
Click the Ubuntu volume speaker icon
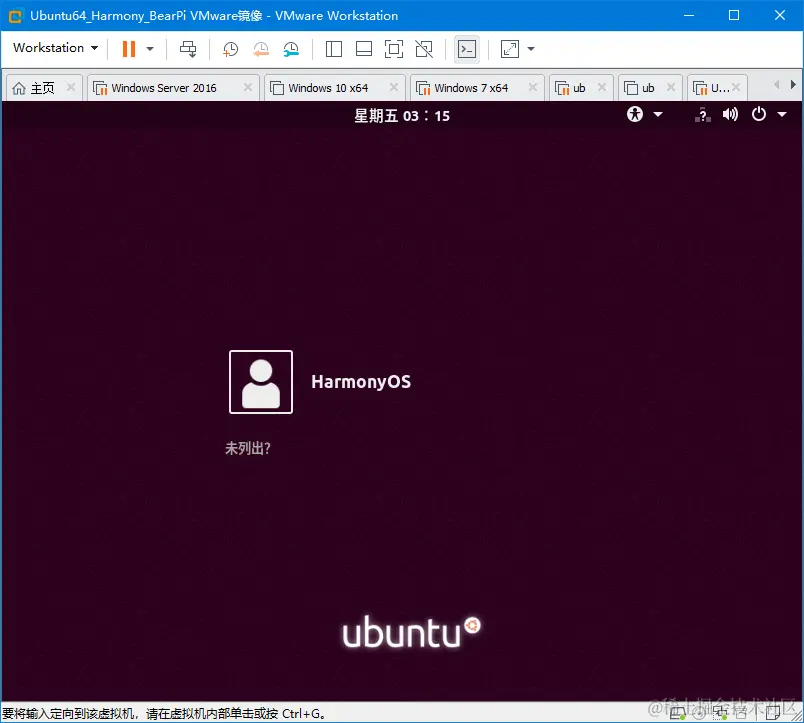coord(730,114)
